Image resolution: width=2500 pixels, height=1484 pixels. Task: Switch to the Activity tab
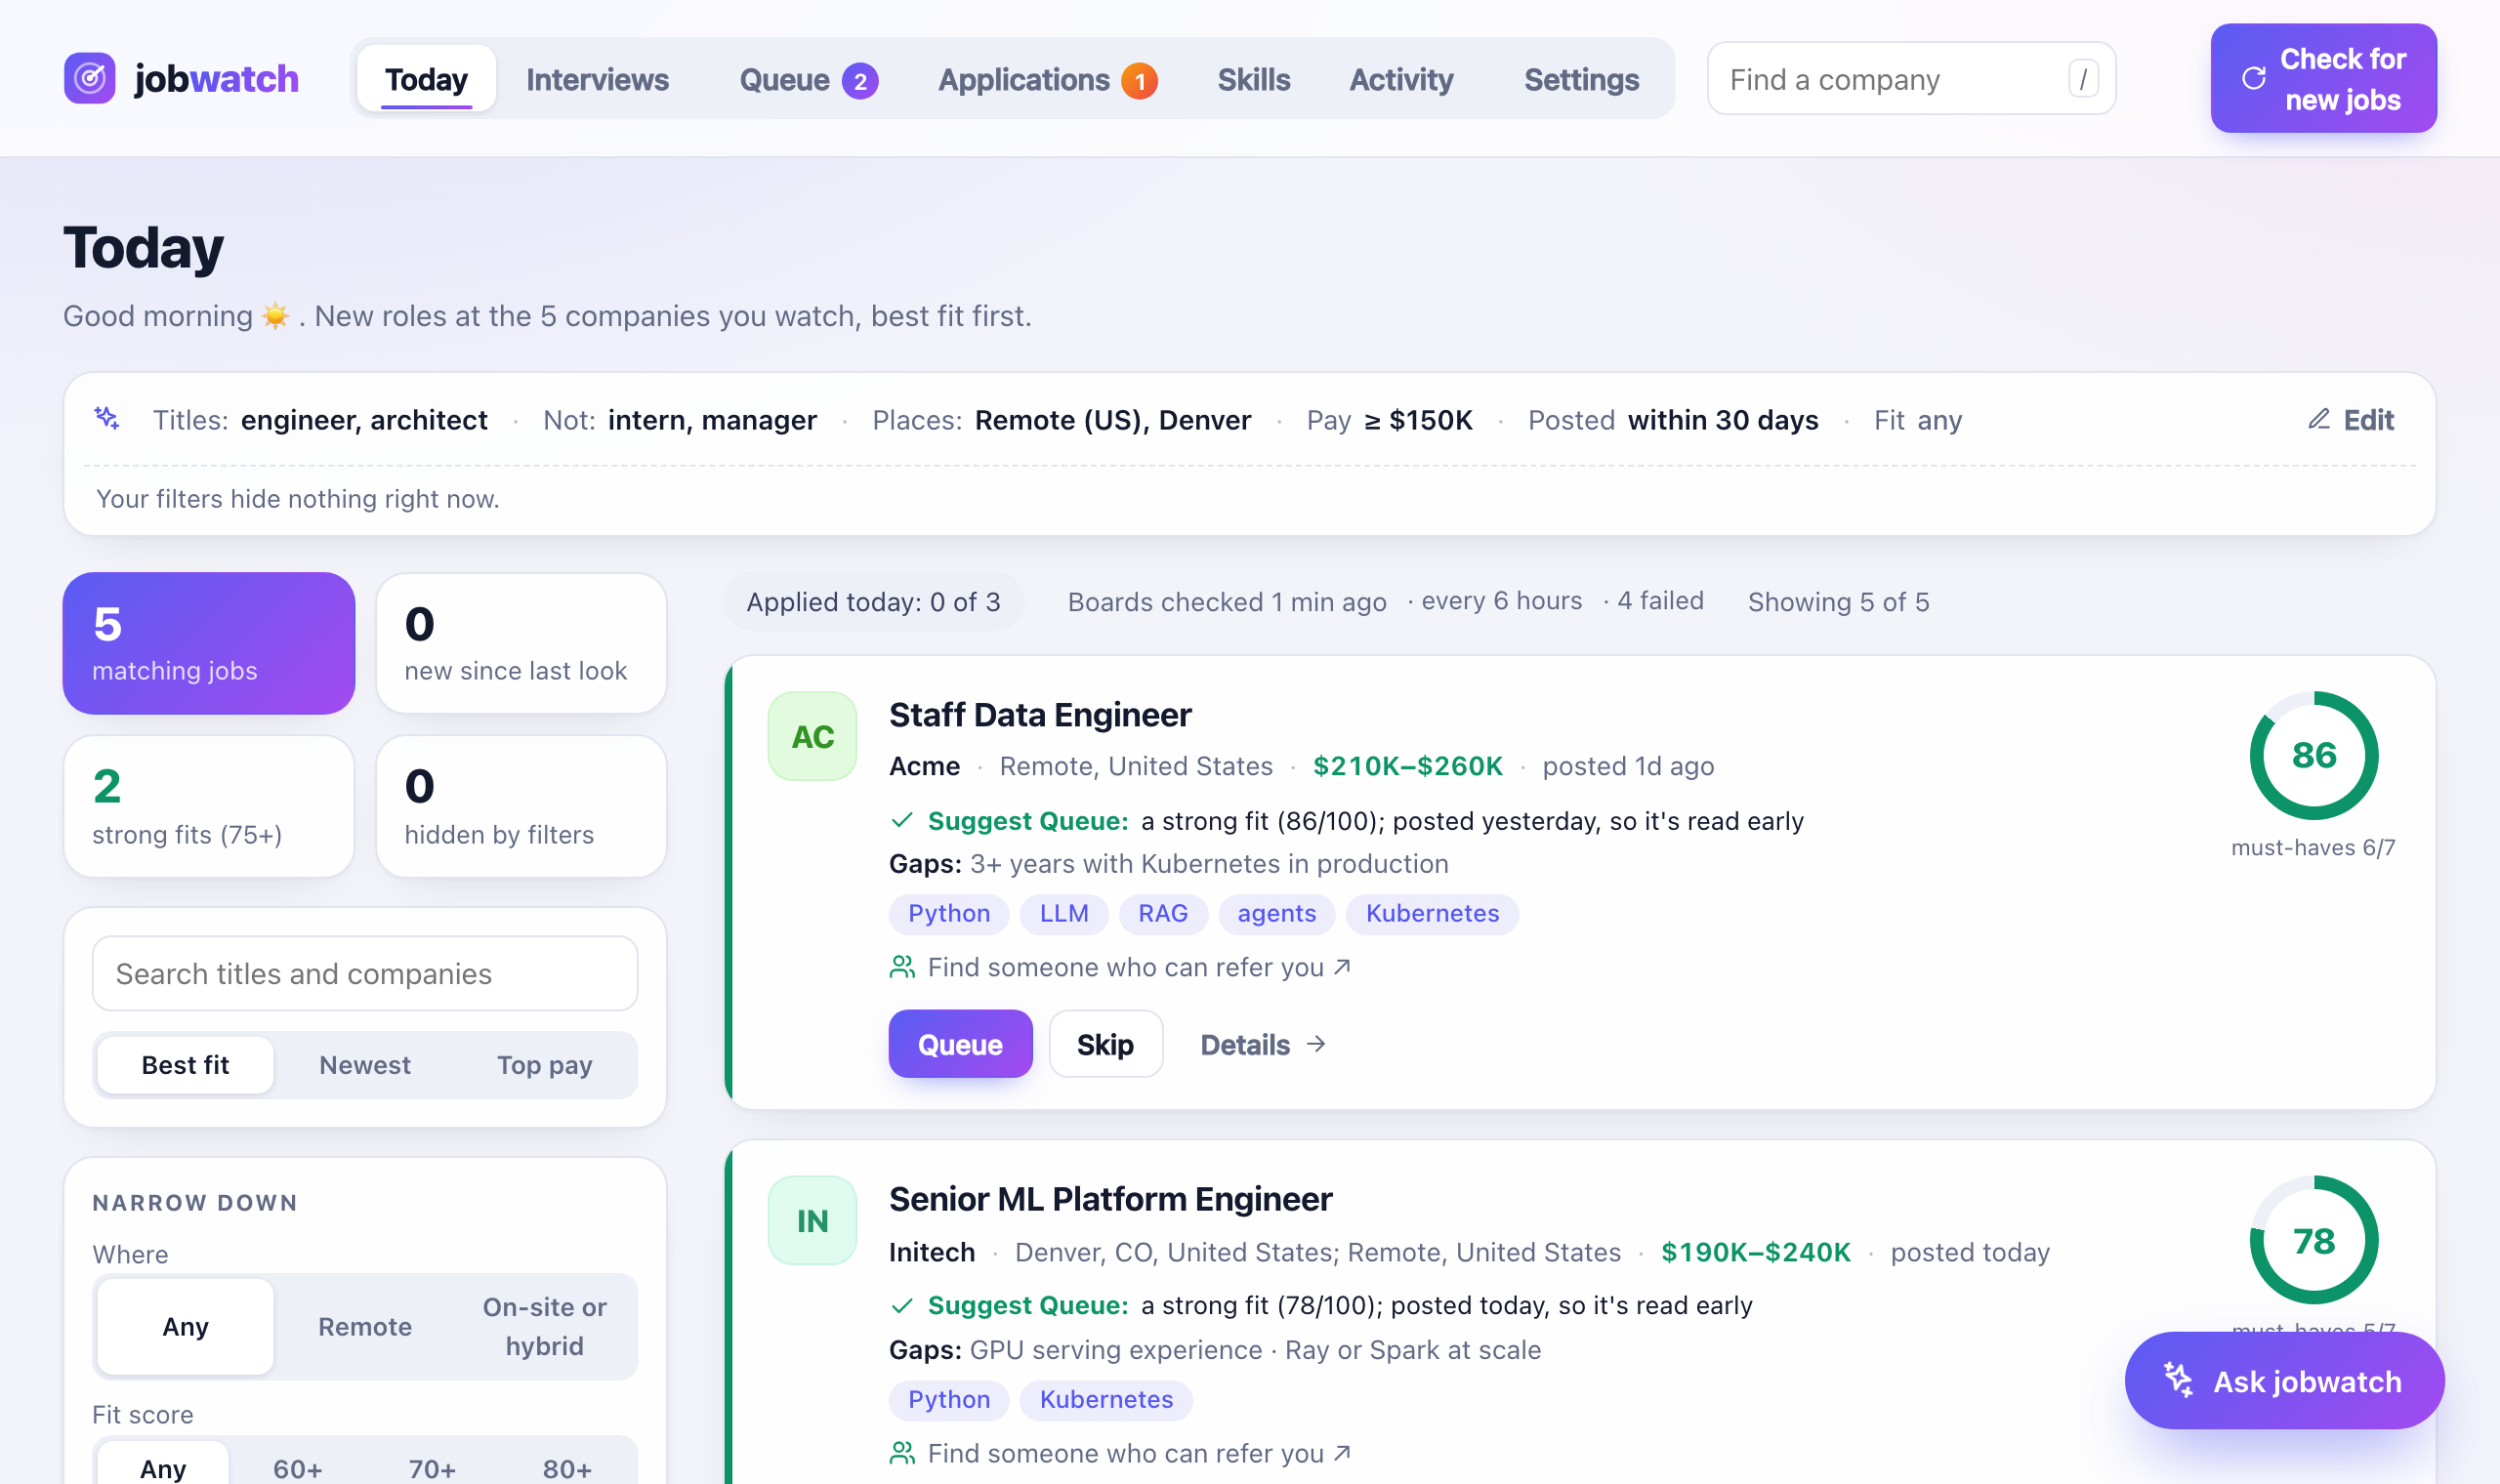coord(1401,79)
